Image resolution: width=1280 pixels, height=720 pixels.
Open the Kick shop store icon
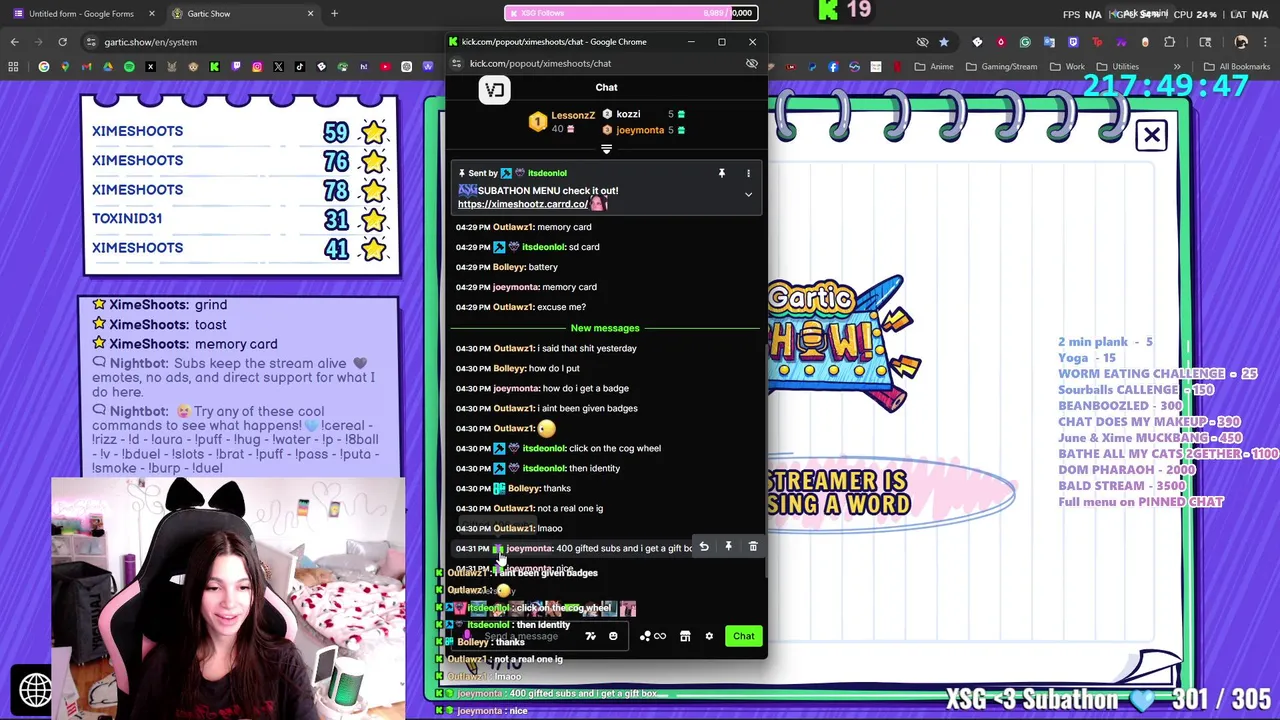click(685, 636)
